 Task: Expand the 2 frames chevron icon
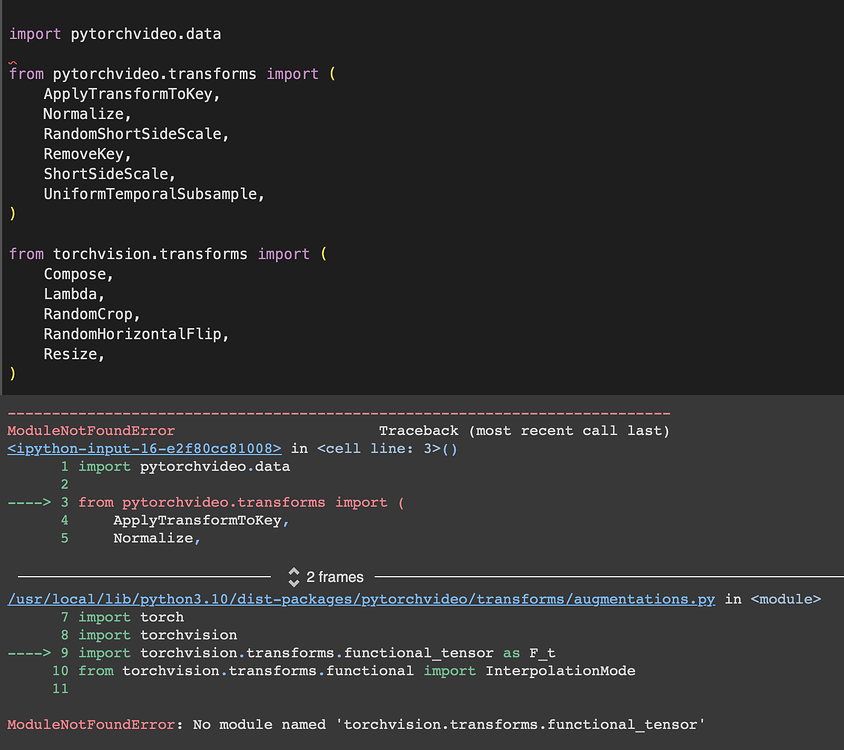pos(294,577)
